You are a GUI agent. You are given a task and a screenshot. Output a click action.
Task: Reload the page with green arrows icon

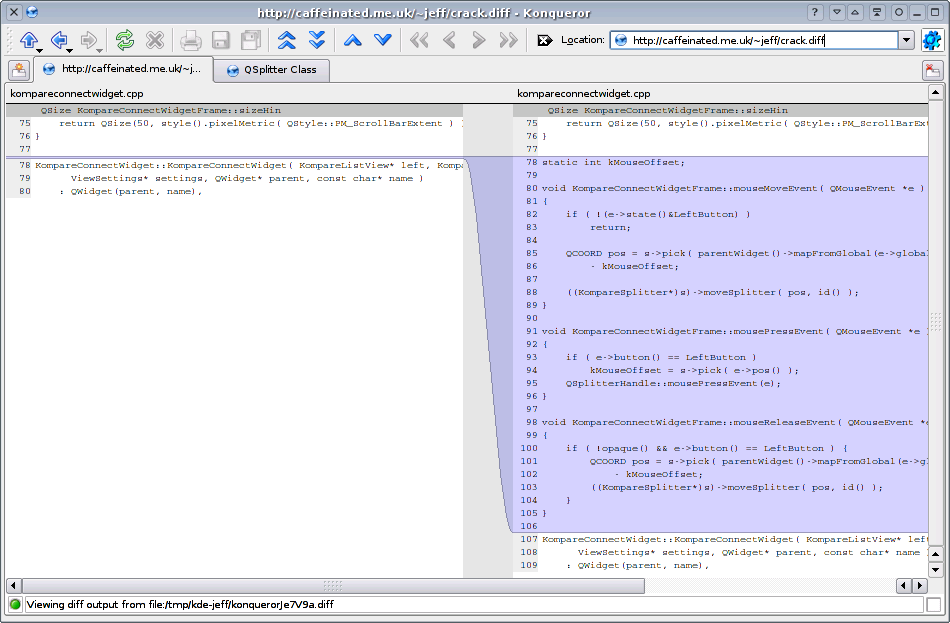tap(124, 40)
